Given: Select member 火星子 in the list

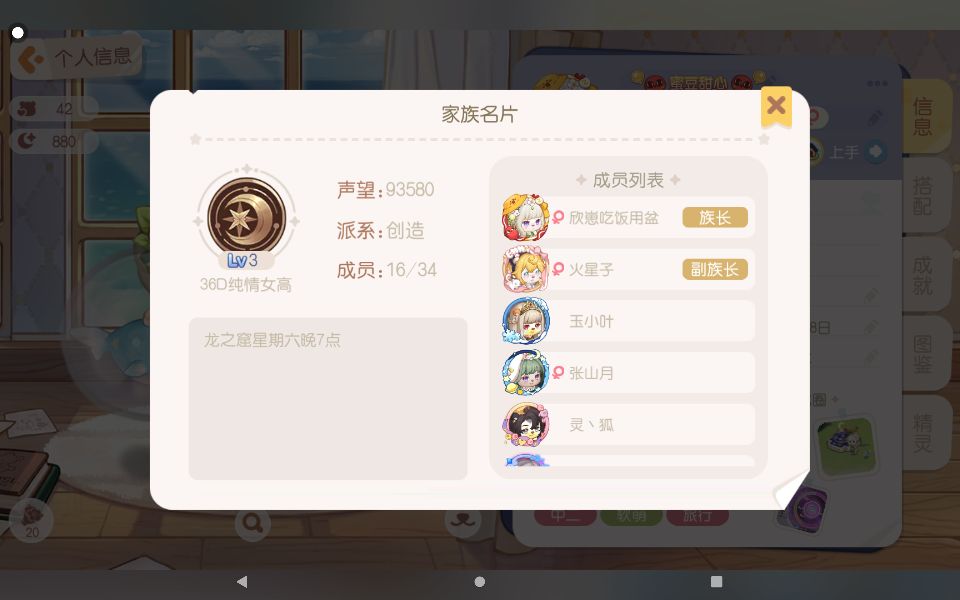Looking at the screenshot, I should pyautogui.click(x=628, y=269).
